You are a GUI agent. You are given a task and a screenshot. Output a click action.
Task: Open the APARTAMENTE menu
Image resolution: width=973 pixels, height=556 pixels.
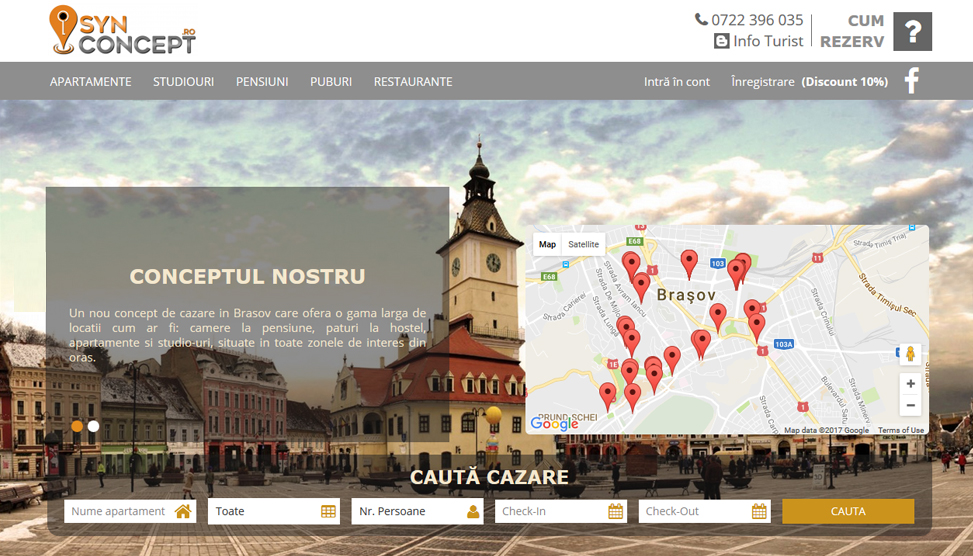(x=91, y=81)
